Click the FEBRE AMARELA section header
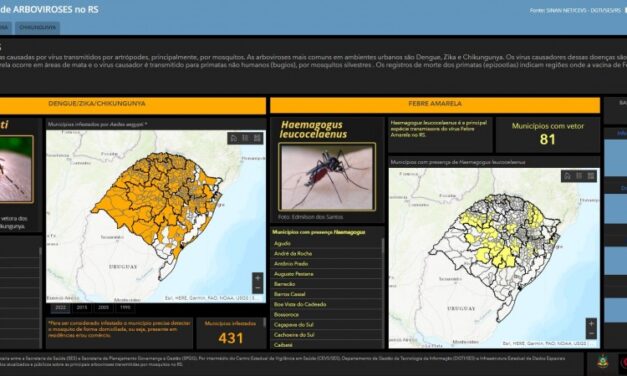 coord(435,105)
